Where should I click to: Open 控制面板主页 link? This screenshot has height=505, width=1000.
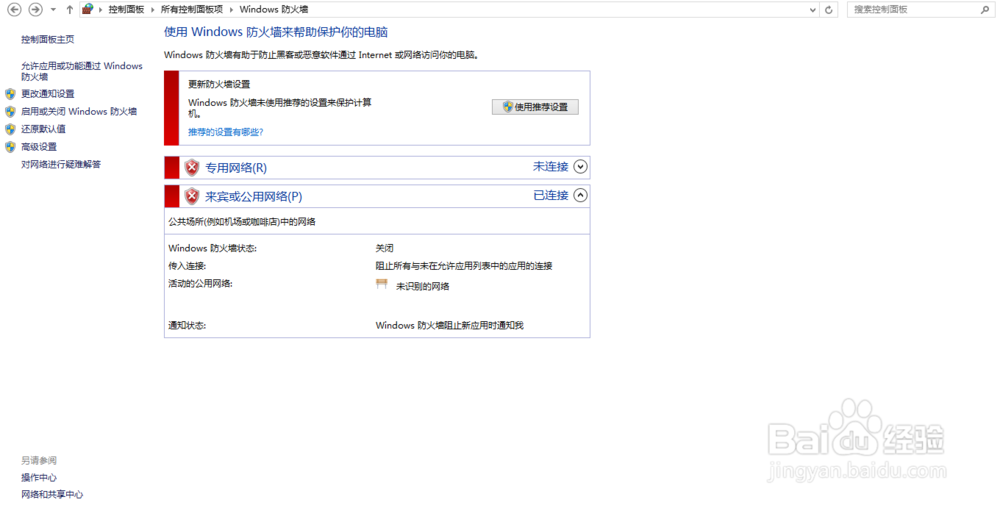point(48,40)
